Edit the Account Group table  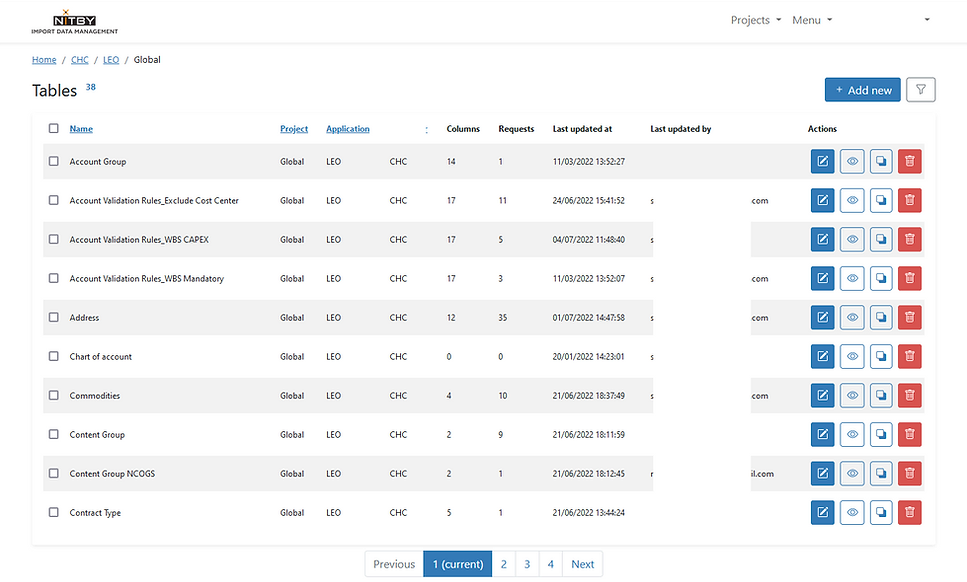pos(822,162)
